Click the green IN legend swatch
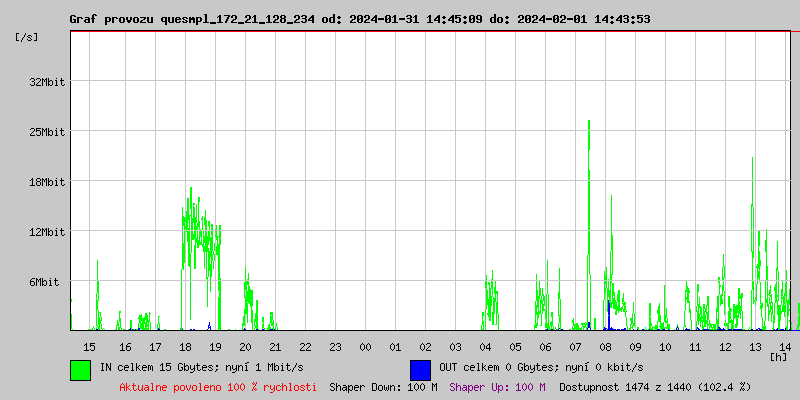 coord(80,369)
